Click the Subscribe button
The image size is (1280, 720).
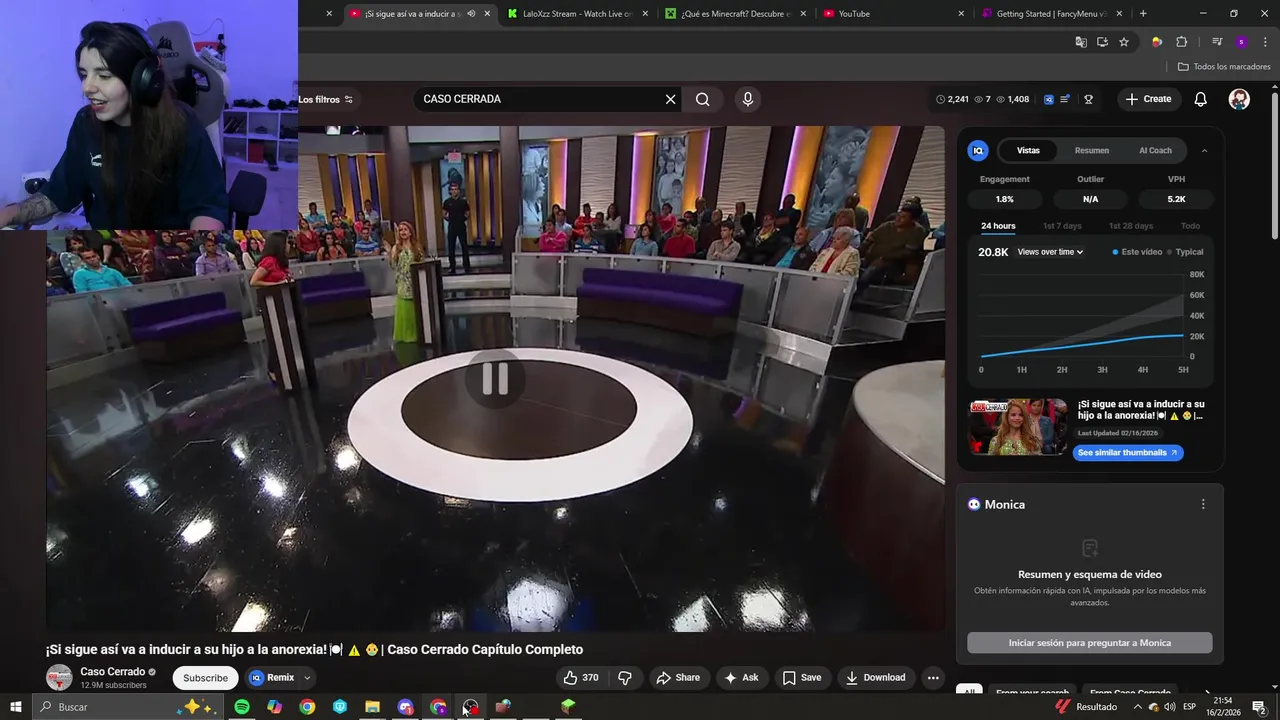205,677
